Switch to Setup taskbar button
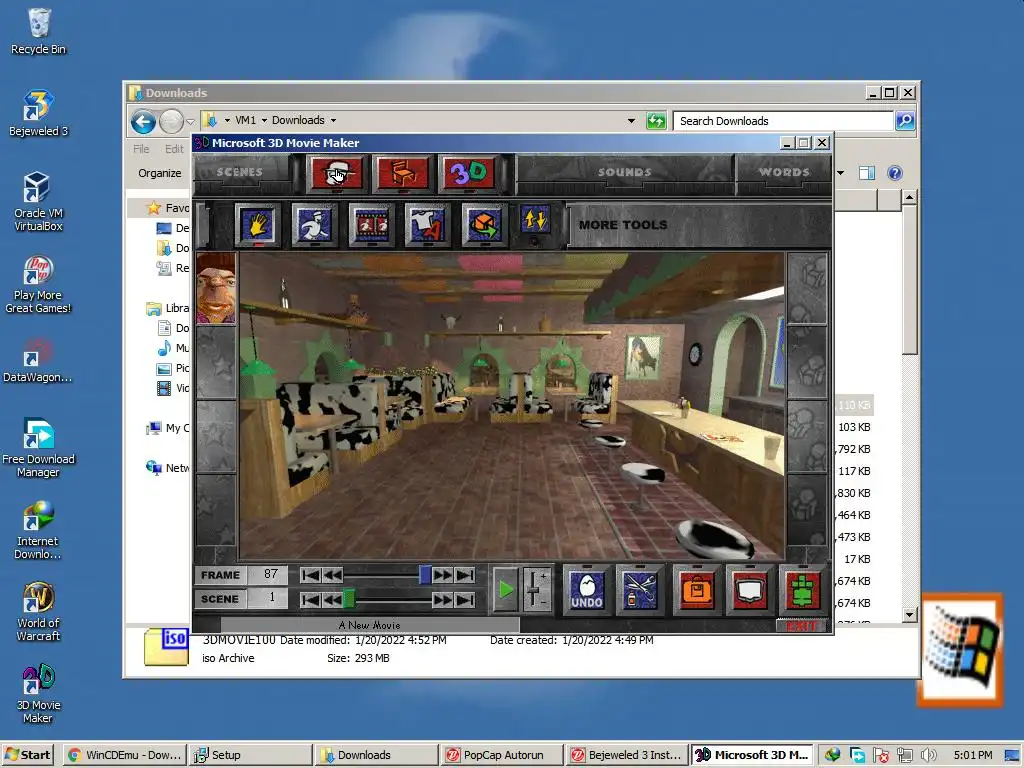The height and width of the screenshot is (768, 1024). [x=250, y=755]
